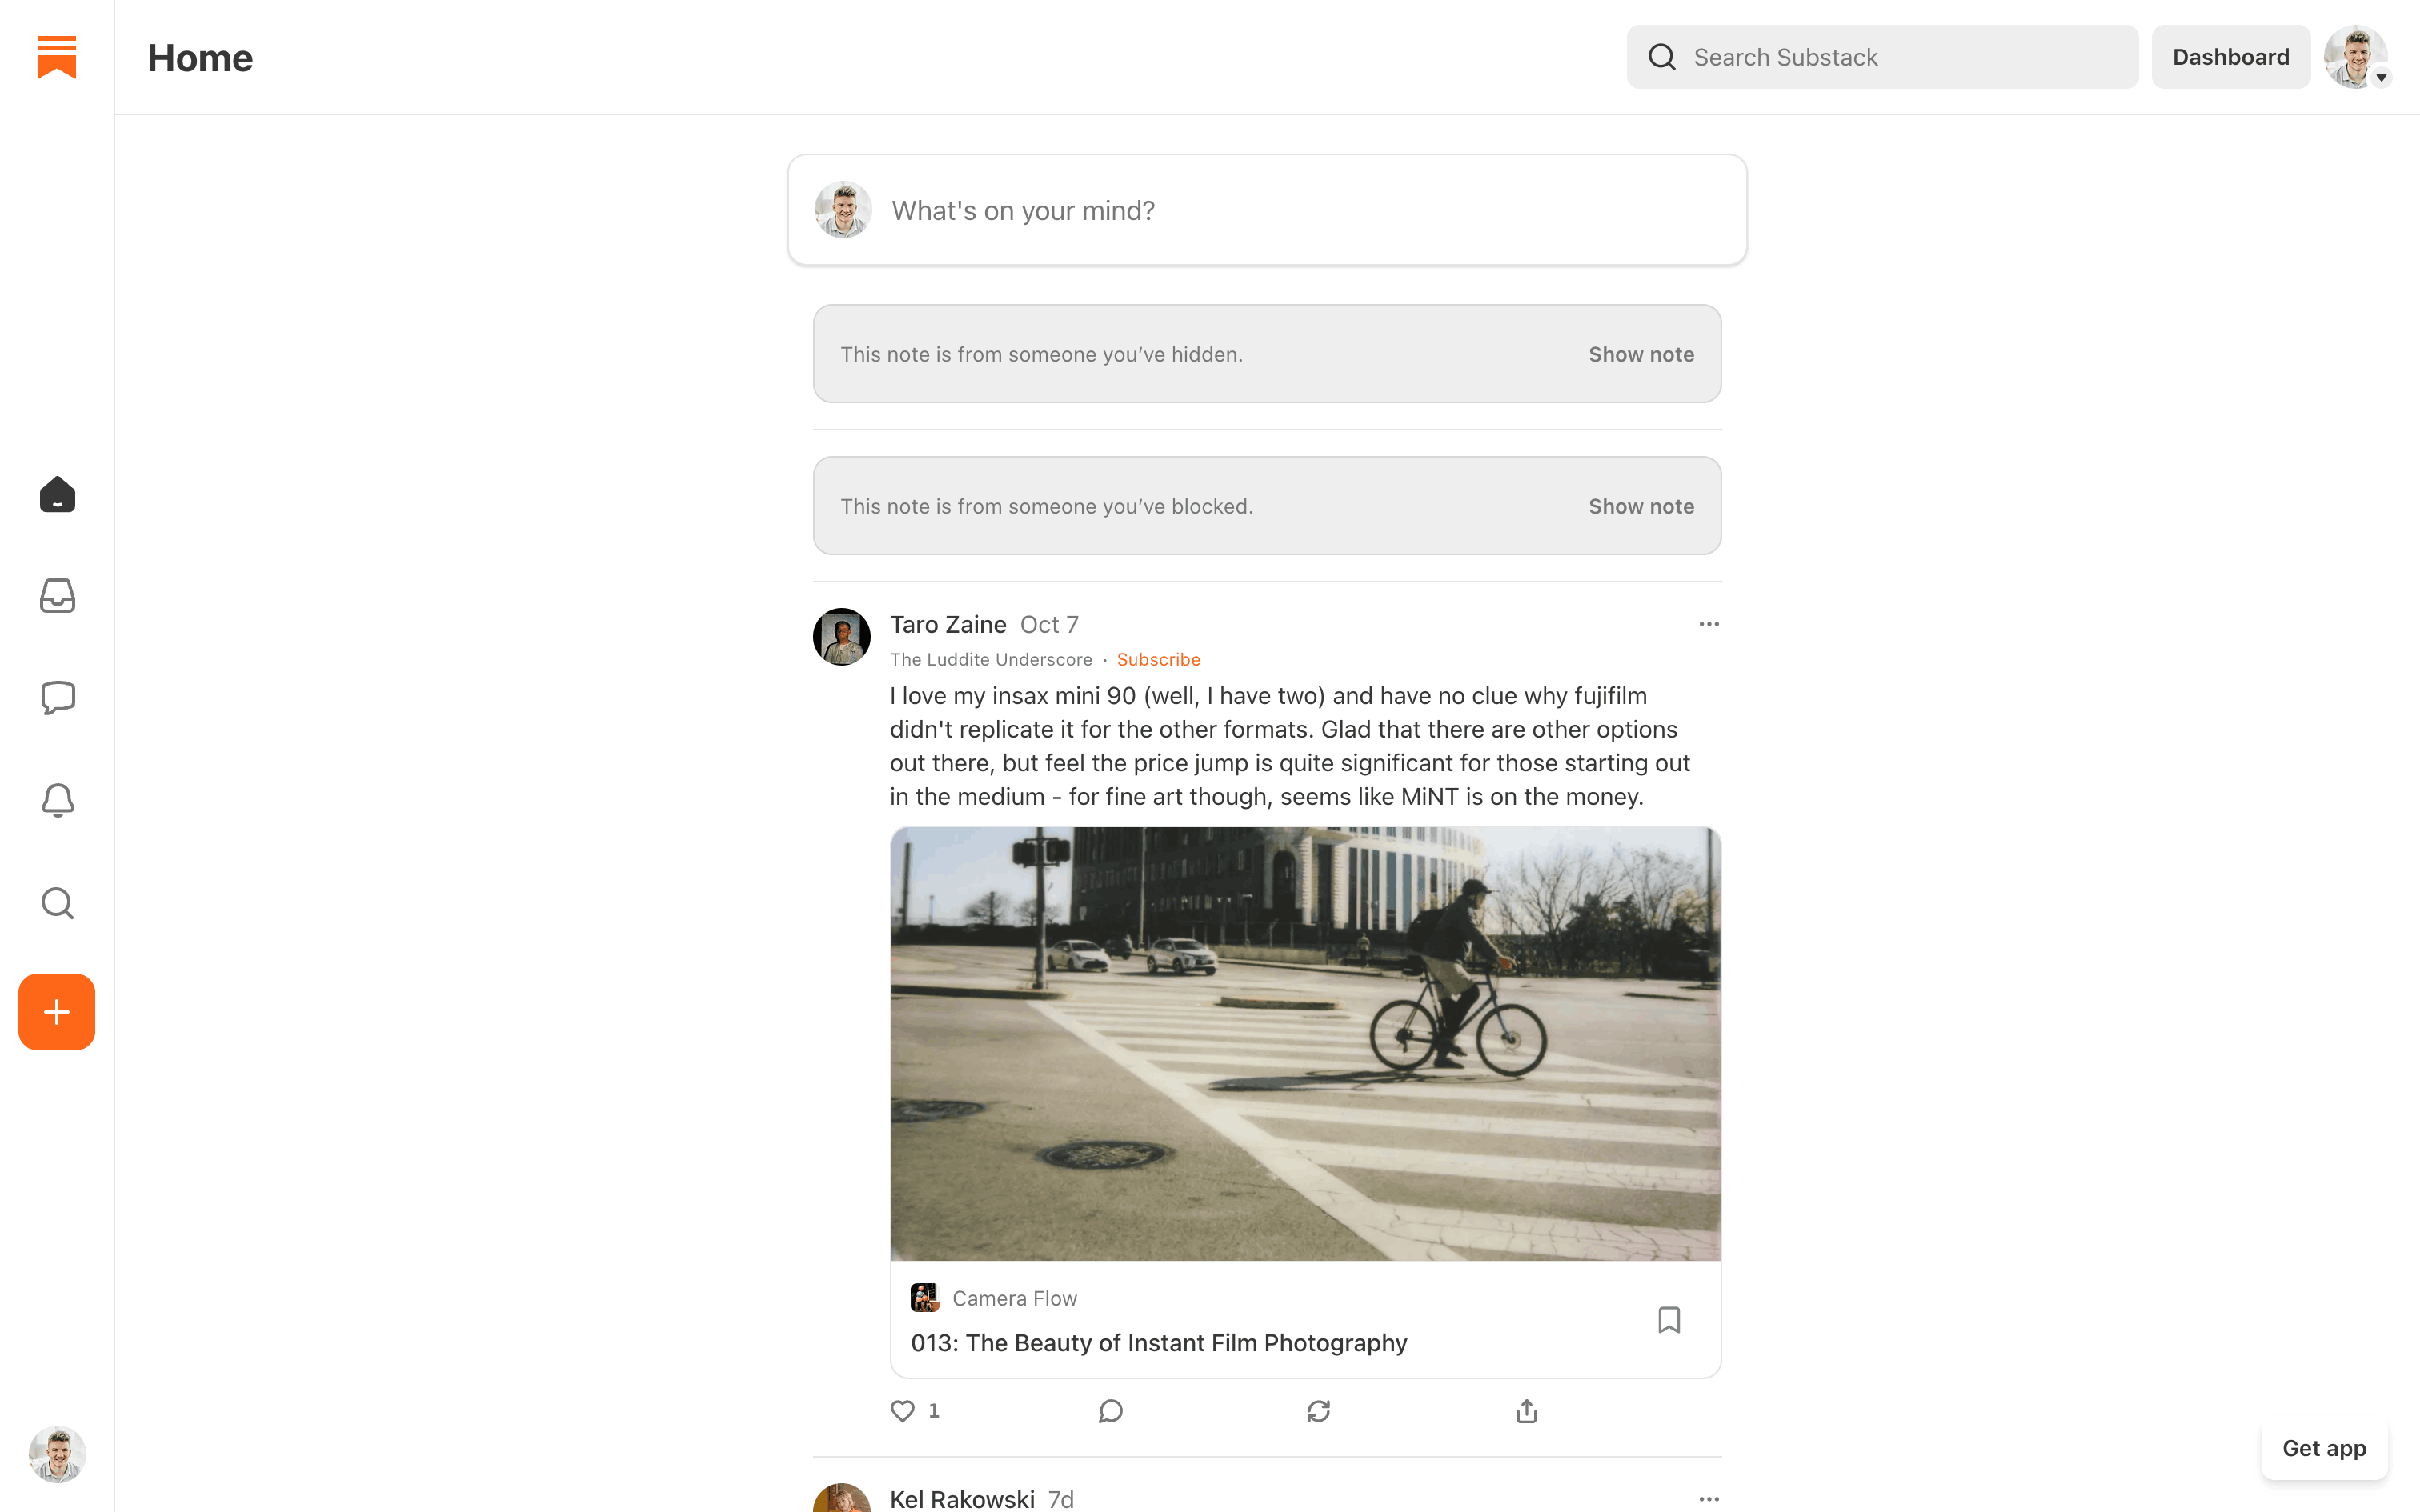The image size is (2420, 1512).
Task: Click the Substack logo bookmark icon
Action: 57,57
